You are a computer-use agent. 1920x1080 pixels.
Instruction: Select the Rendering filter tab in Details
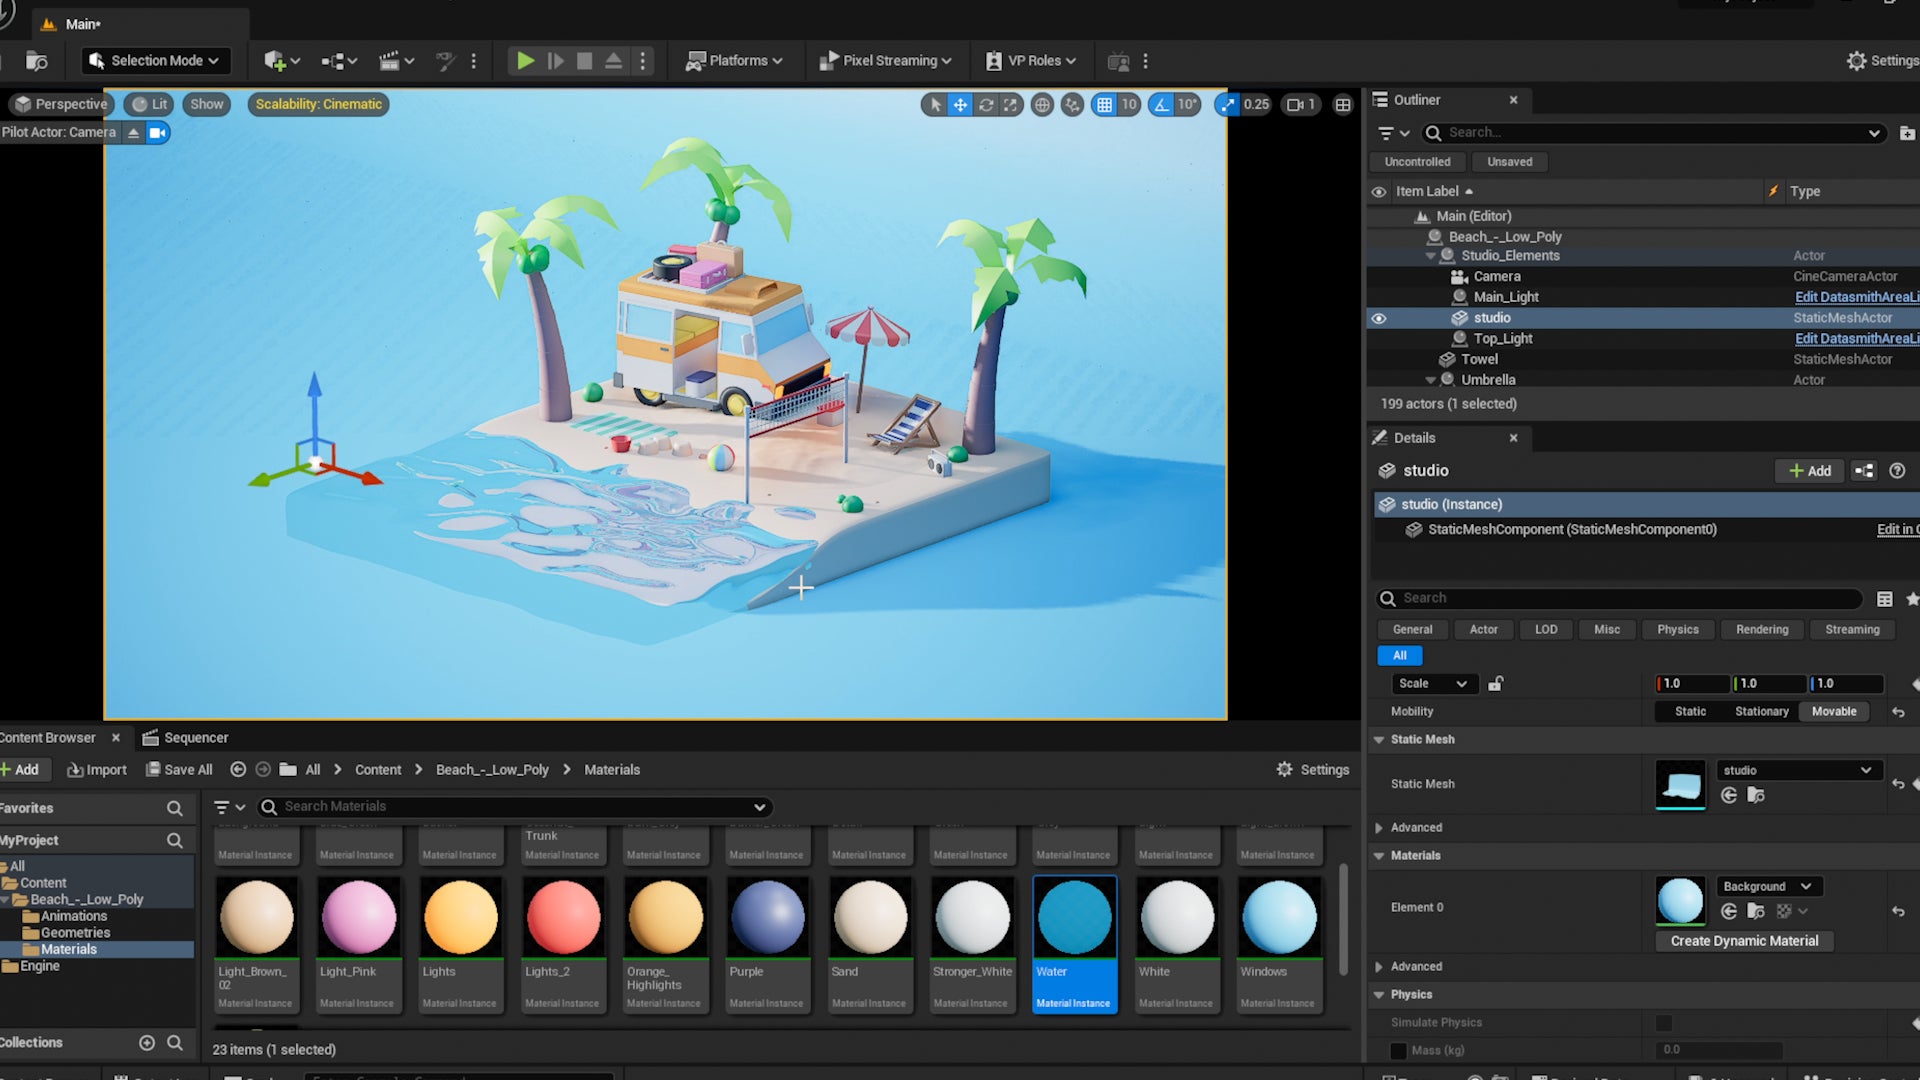[1761, 630]
